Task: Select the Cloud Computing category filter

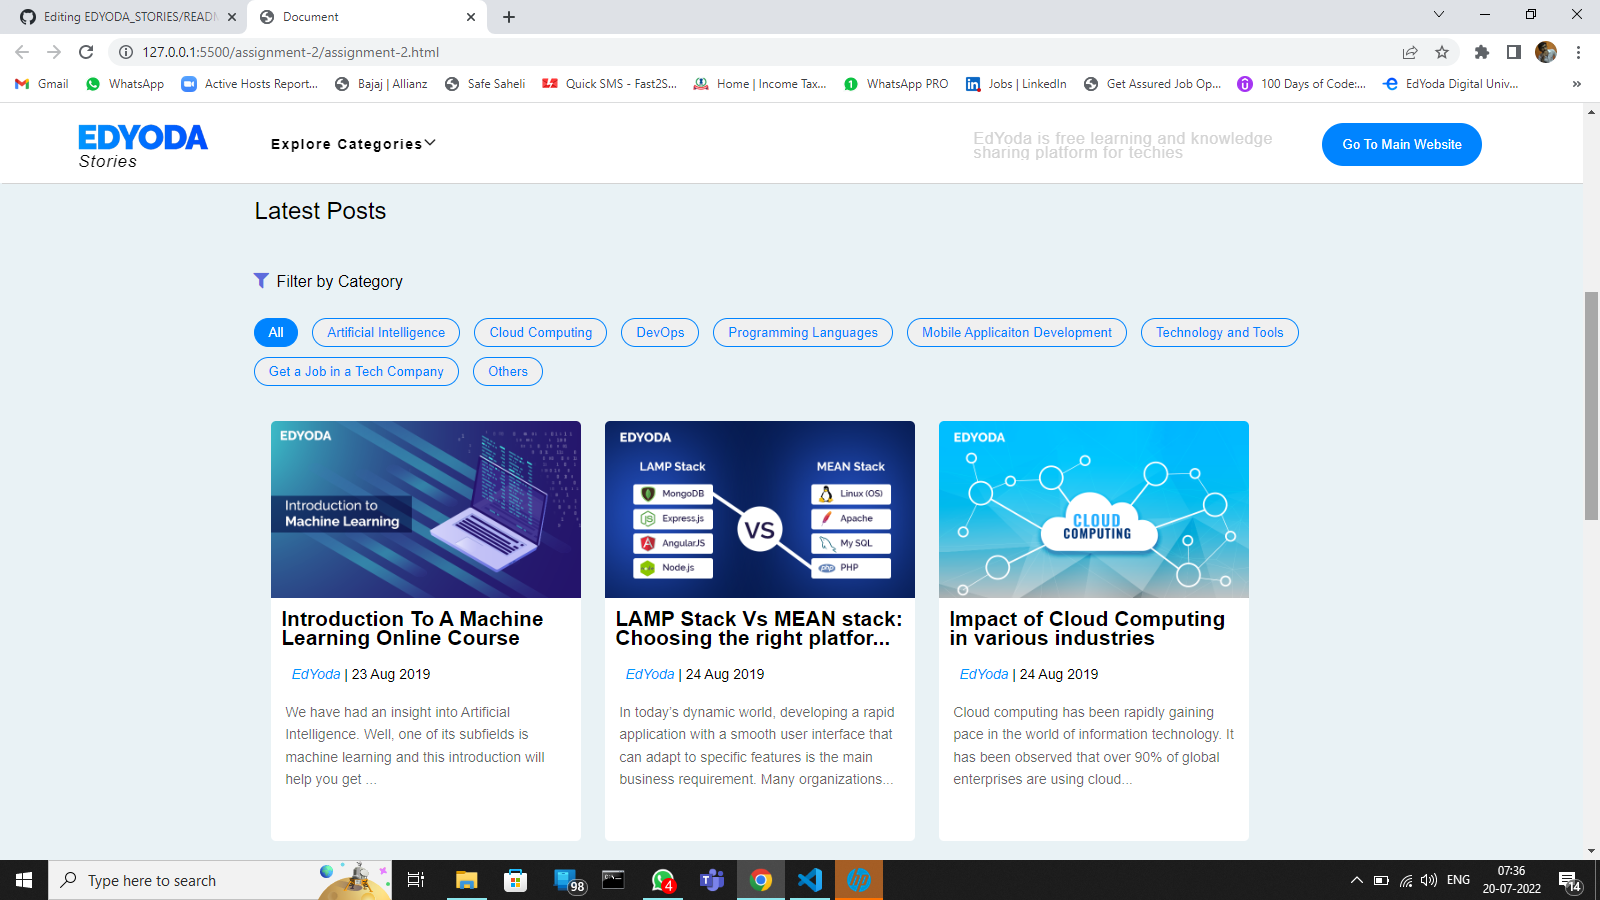Action: click(x=539, y=332)
